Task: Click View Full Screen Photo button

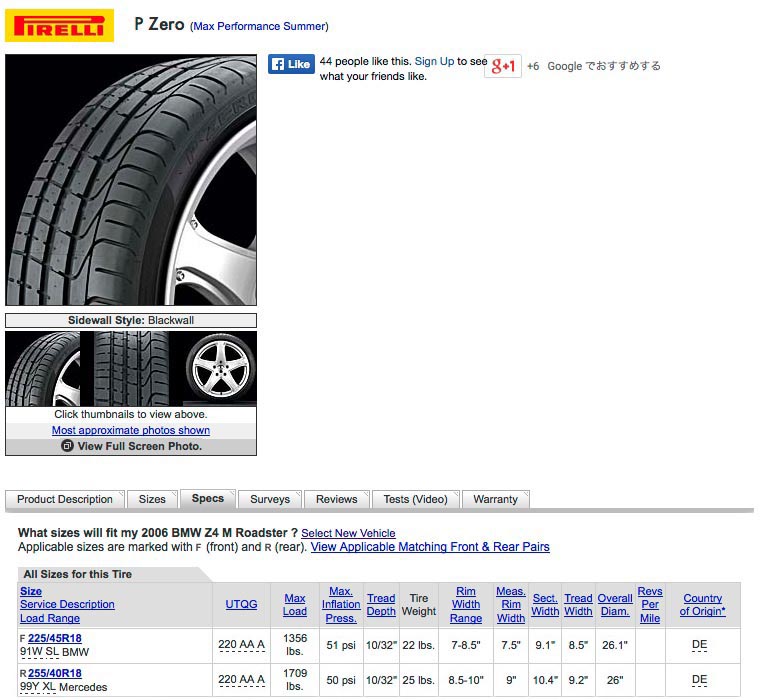Action: [131, 446]
